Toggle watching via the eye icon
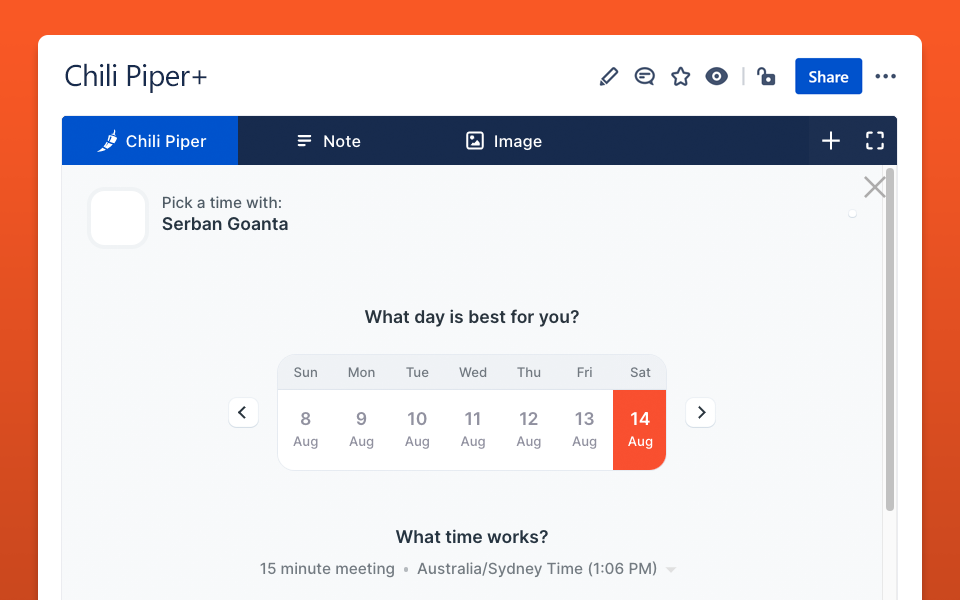Screen dimensions: 960x600 716,77
